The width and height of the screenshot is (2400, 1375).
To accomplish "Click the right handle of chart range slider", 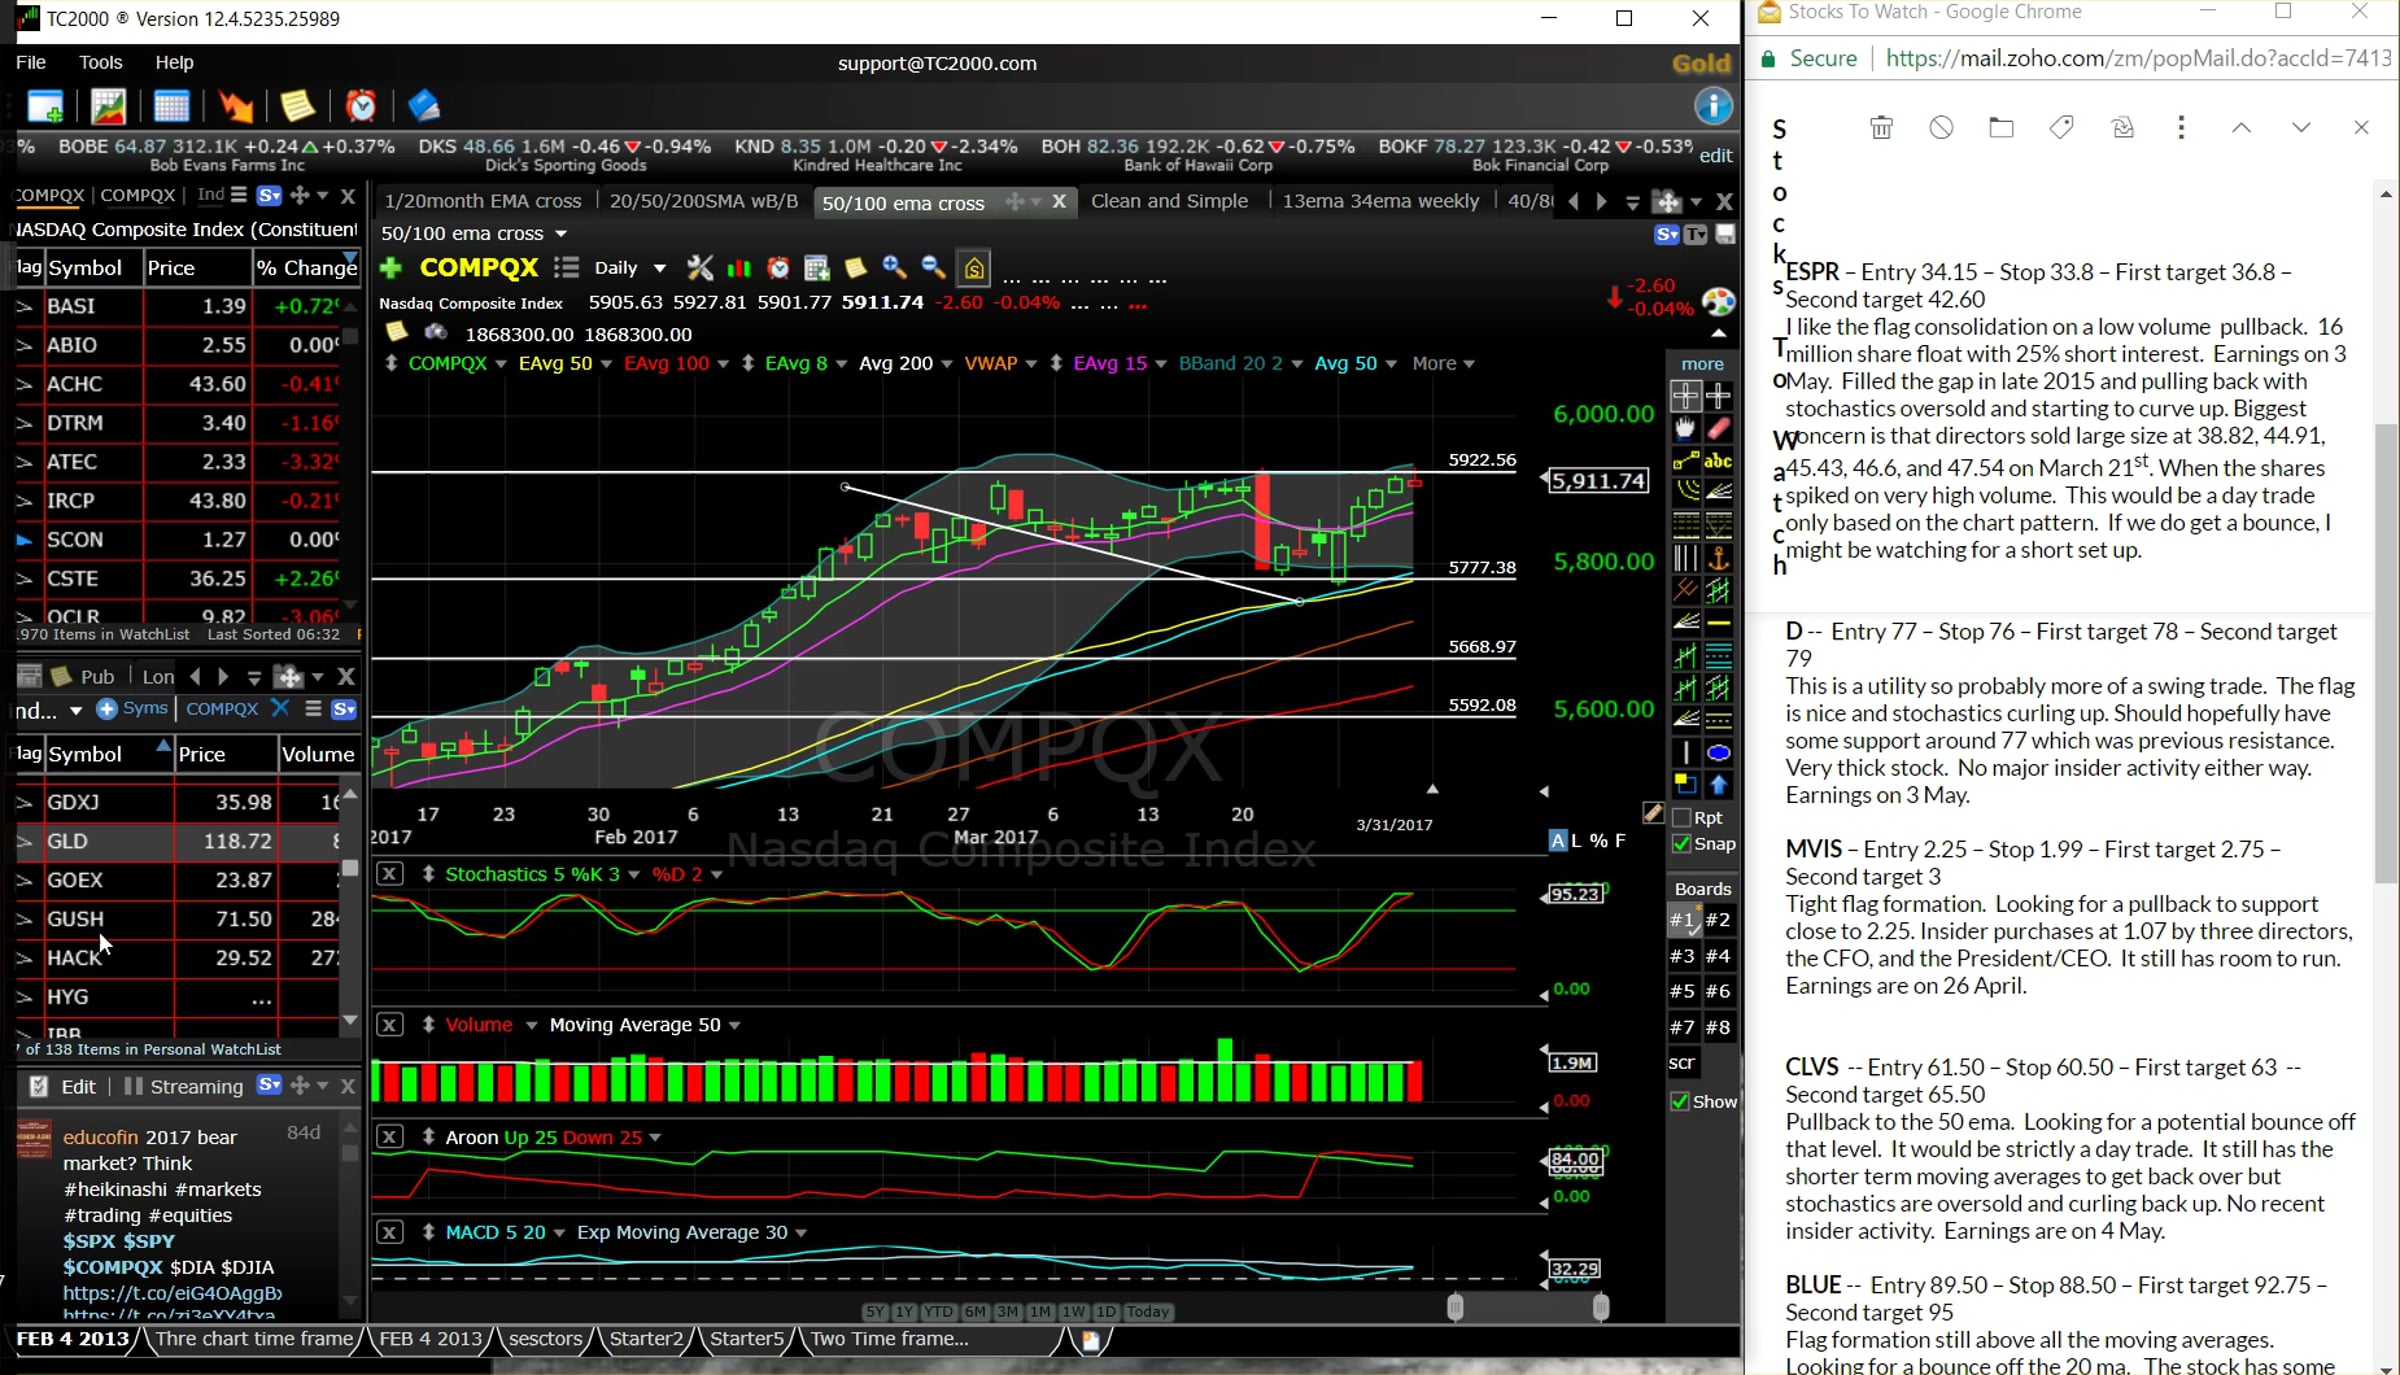I will pyautogui.click(x=1600, y=1307).
